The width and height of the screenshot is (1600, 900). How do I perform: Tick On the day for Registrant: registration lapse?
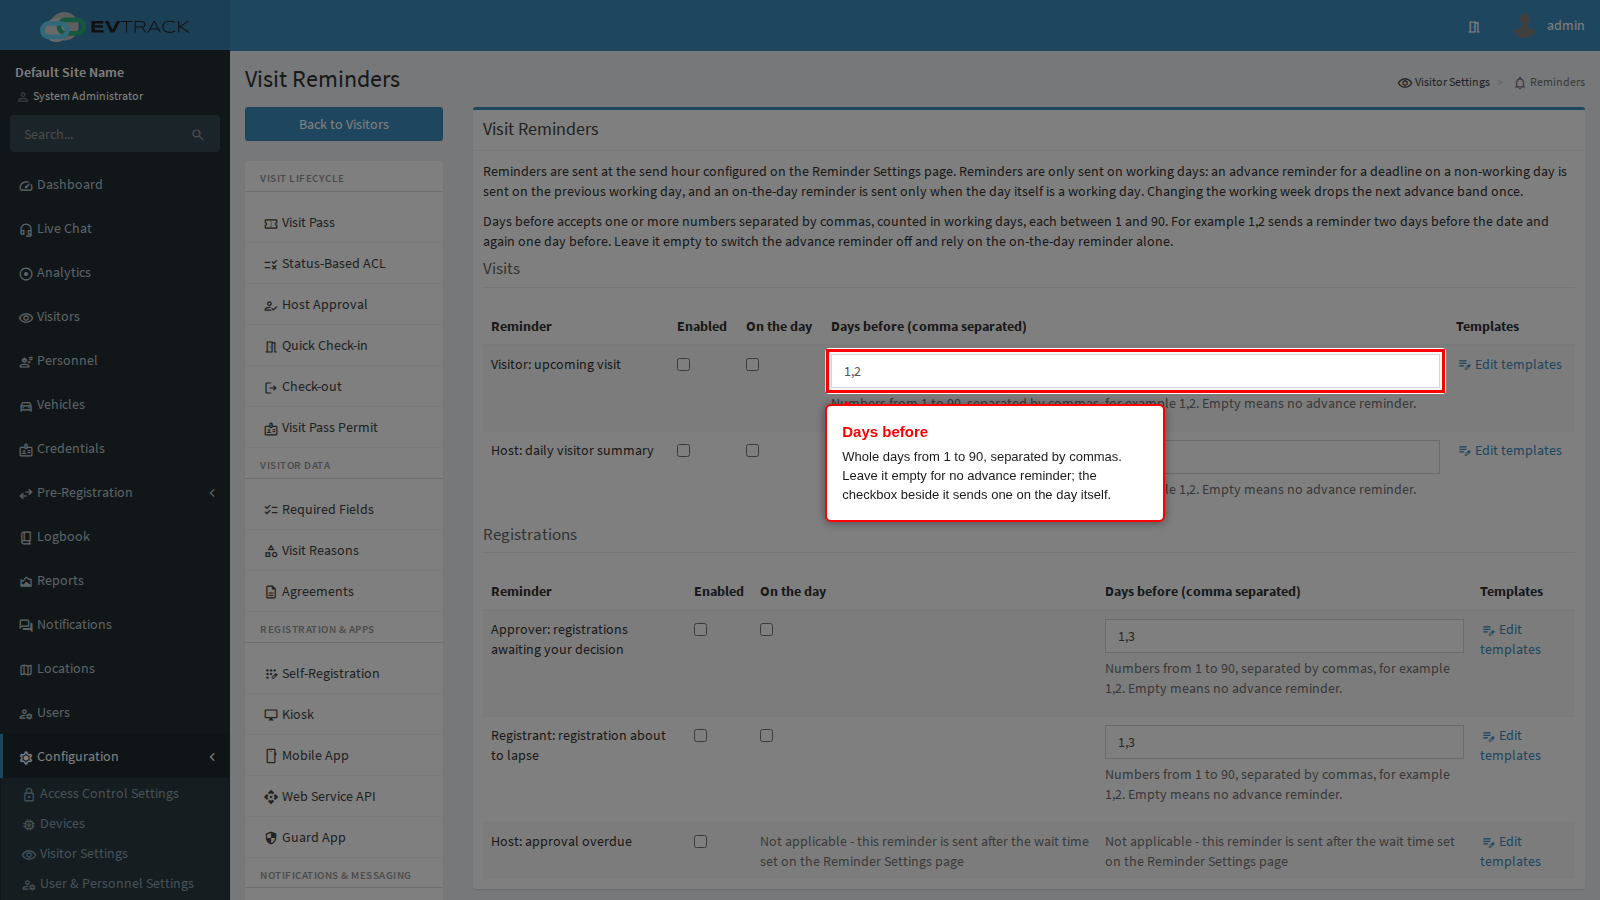(x=767, y=736)
